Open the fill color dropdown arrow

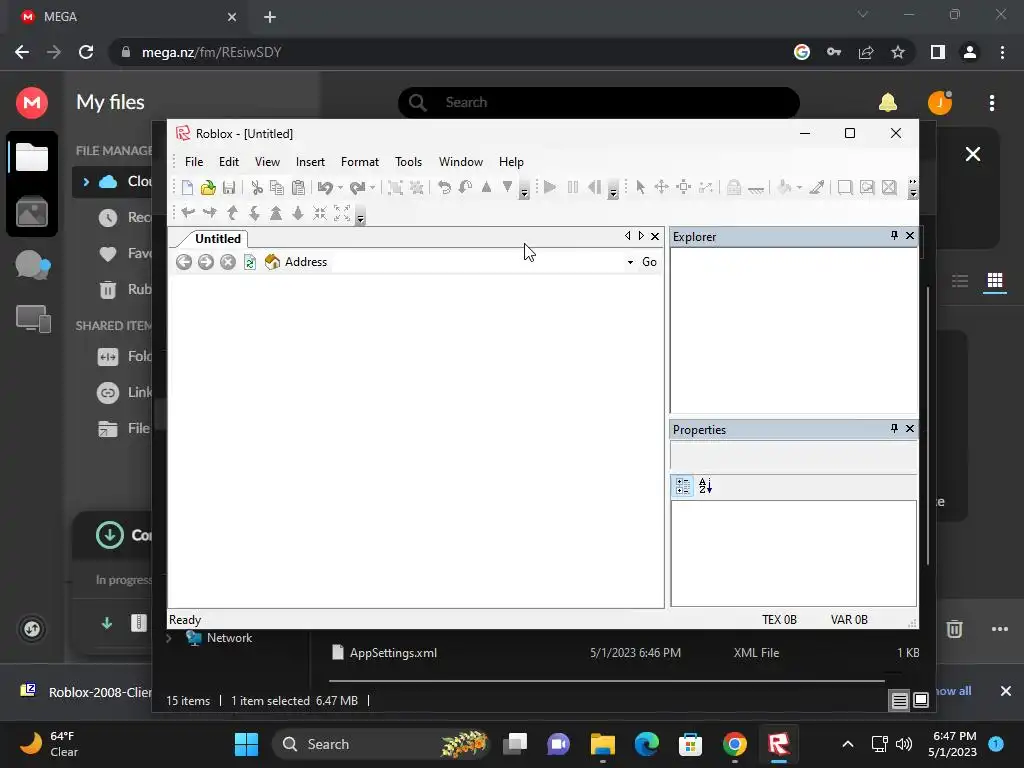click(799, 188)
